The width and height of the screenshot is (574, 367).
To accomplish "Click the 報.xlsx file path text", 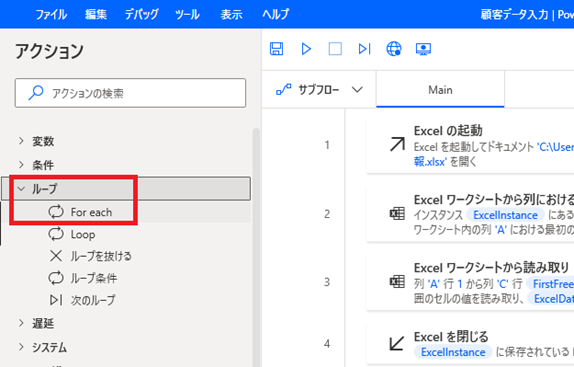I will pyautogui.click(x=430, y=161).
